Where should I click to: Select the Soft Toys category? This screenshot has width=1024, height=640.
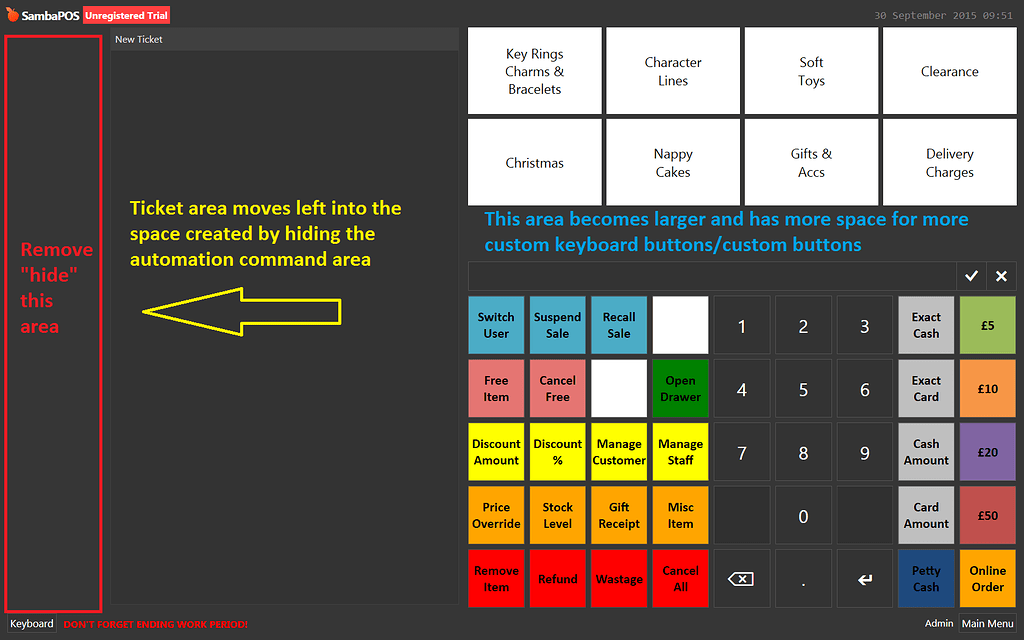pos(811,70)
